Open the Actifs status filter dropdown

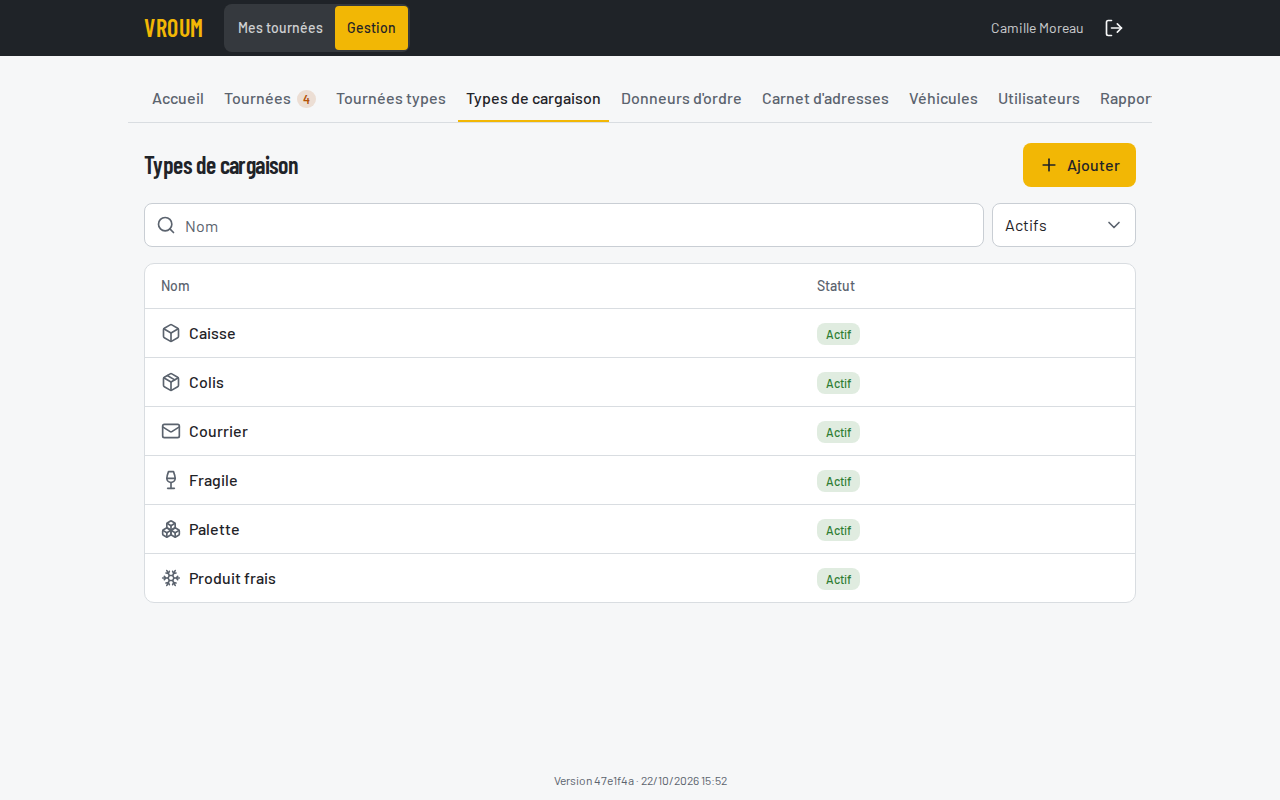click(1064, 225)
